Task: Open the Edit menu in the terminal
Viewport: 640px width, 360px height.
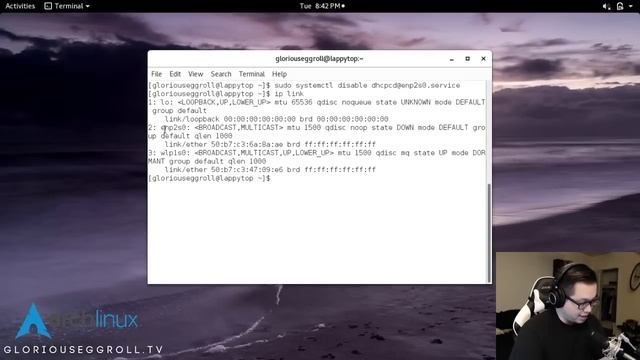Action: coord(175,74)
